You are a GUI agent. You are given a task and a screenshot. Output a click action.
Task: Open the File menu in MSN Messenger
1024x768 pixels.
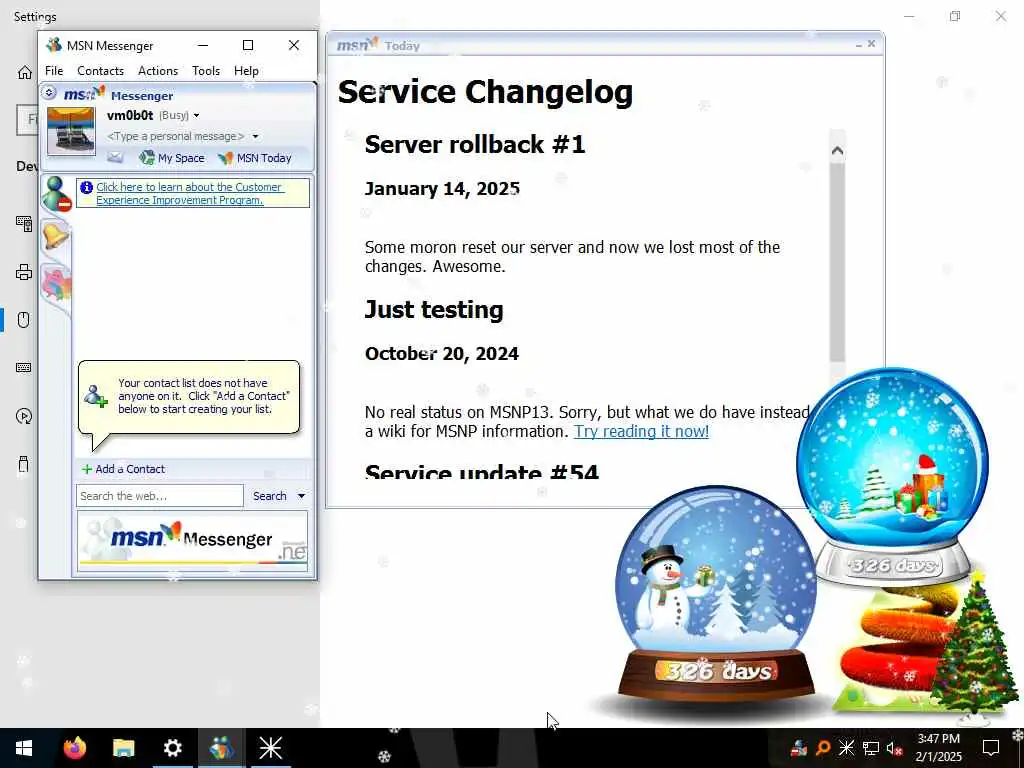54,71
